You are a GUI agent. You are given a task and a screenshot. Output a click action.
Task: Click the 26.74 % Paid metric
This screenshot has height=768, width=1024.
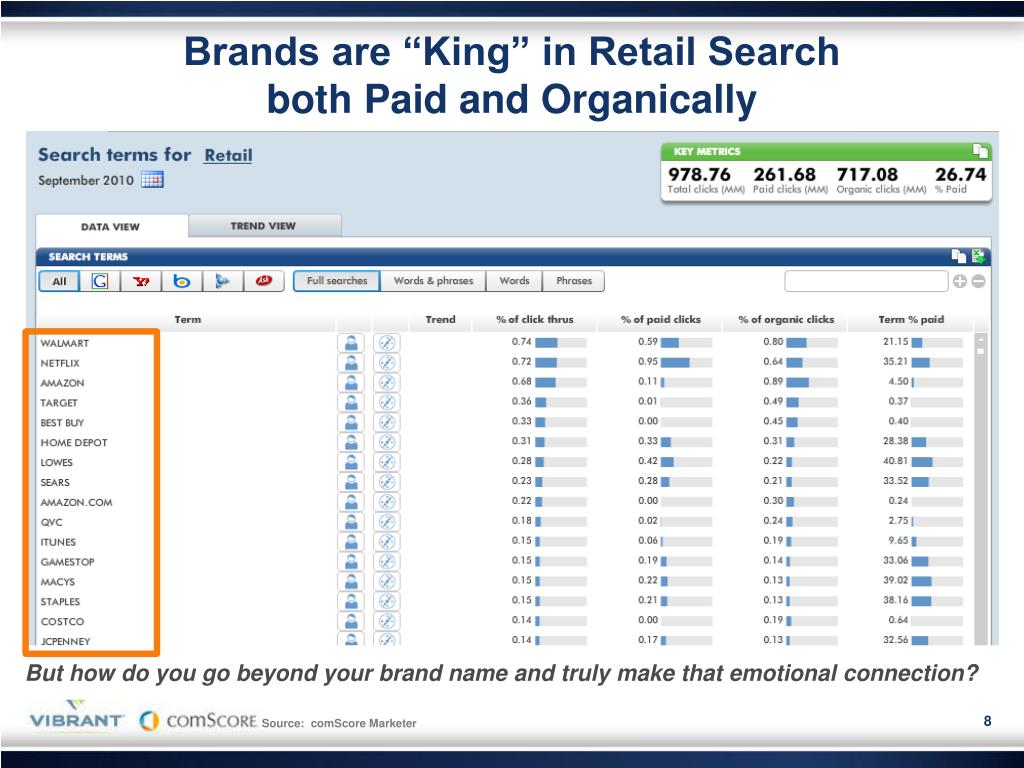[x=960, y=180]
